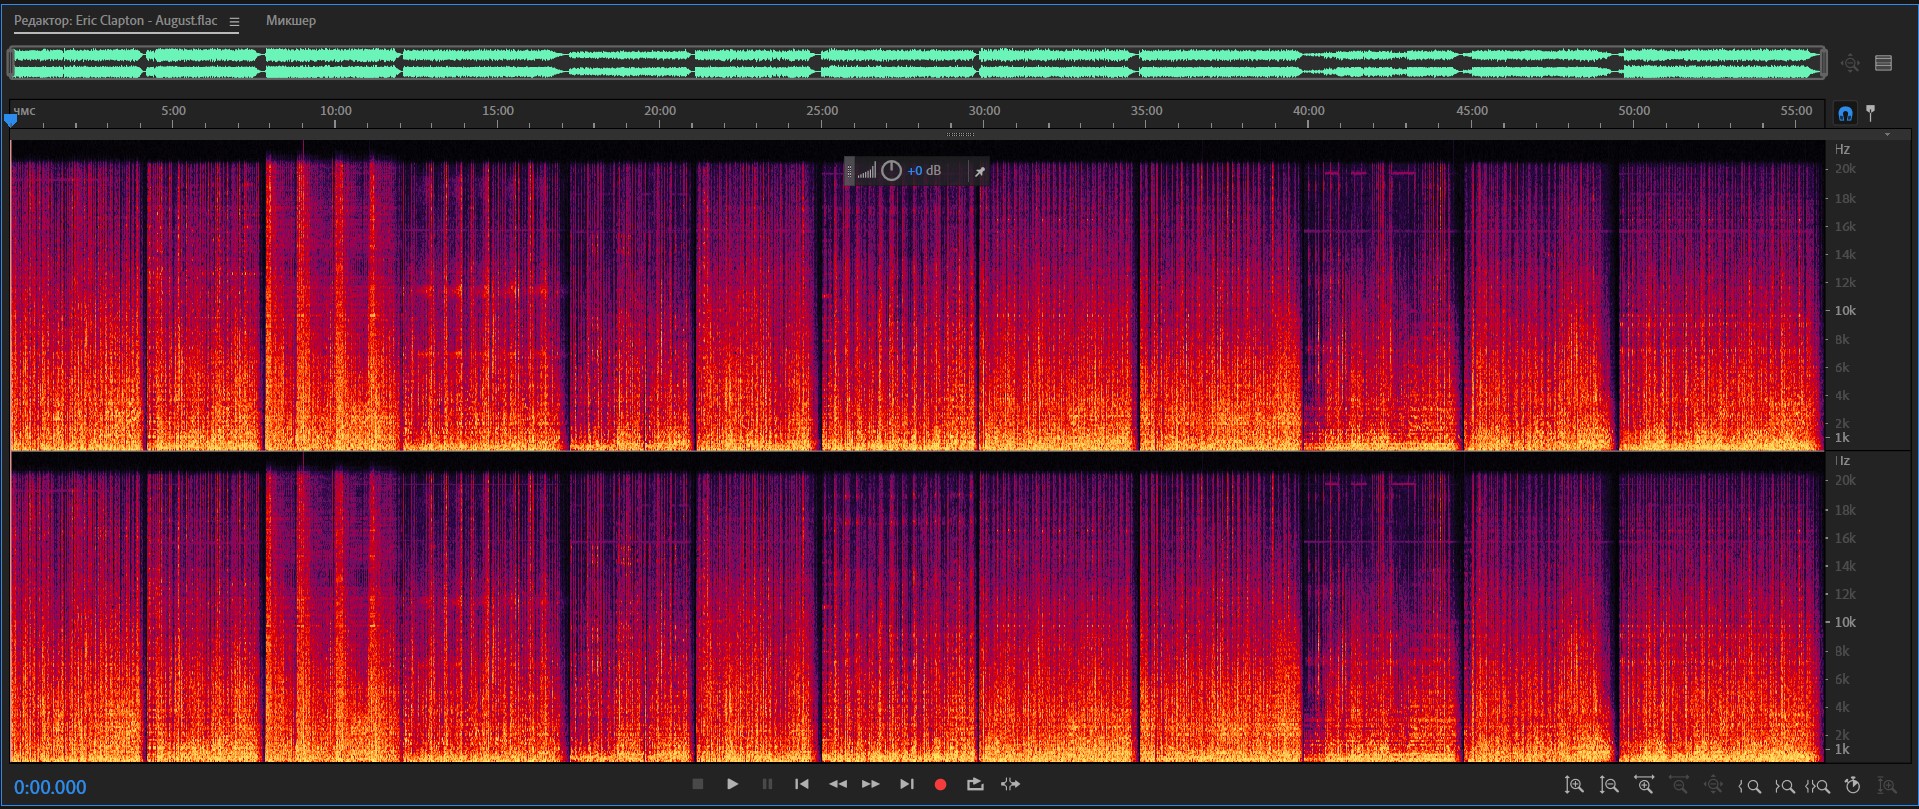This screenshot has width=1919, height=809.
Task: Toggle loop playback icon
Action: pyautogui.click(x=975, y=784)
